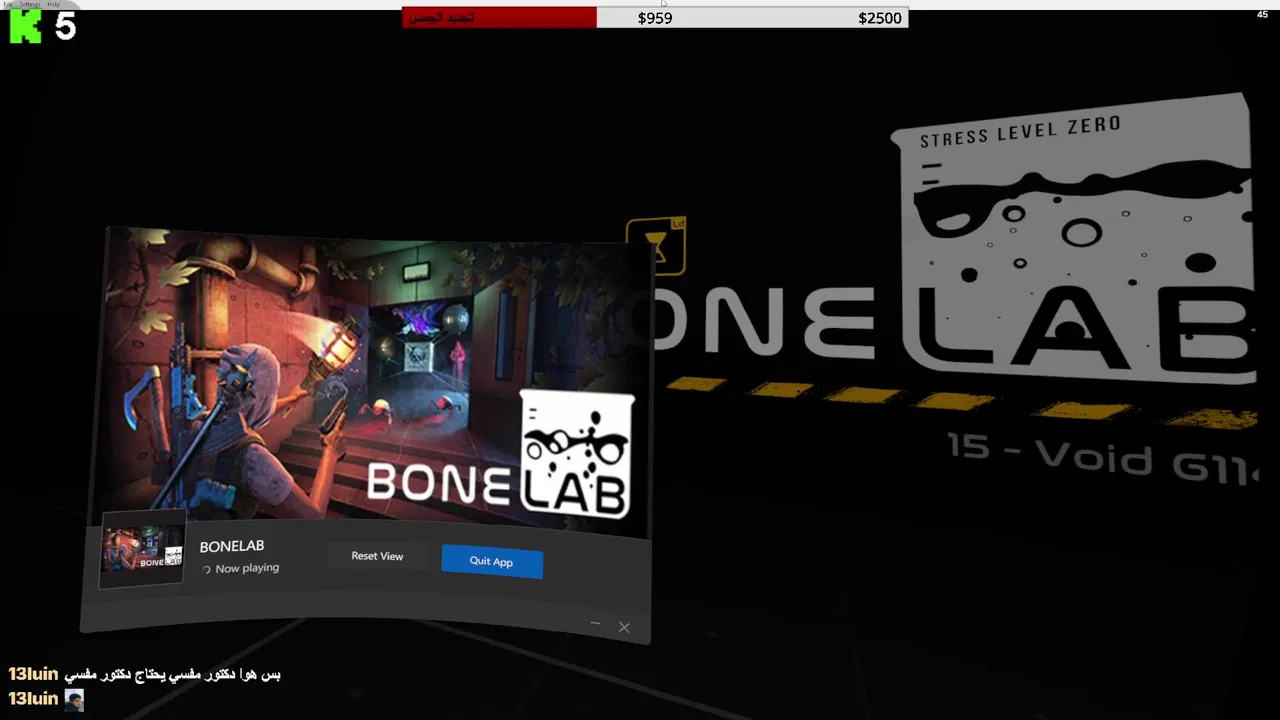Image resolution: width=1280 pixels, height=720 pixels.
Task: Click the small BONELAB game thumbnail
Action: pyautogui.click(x=143, y=548)
